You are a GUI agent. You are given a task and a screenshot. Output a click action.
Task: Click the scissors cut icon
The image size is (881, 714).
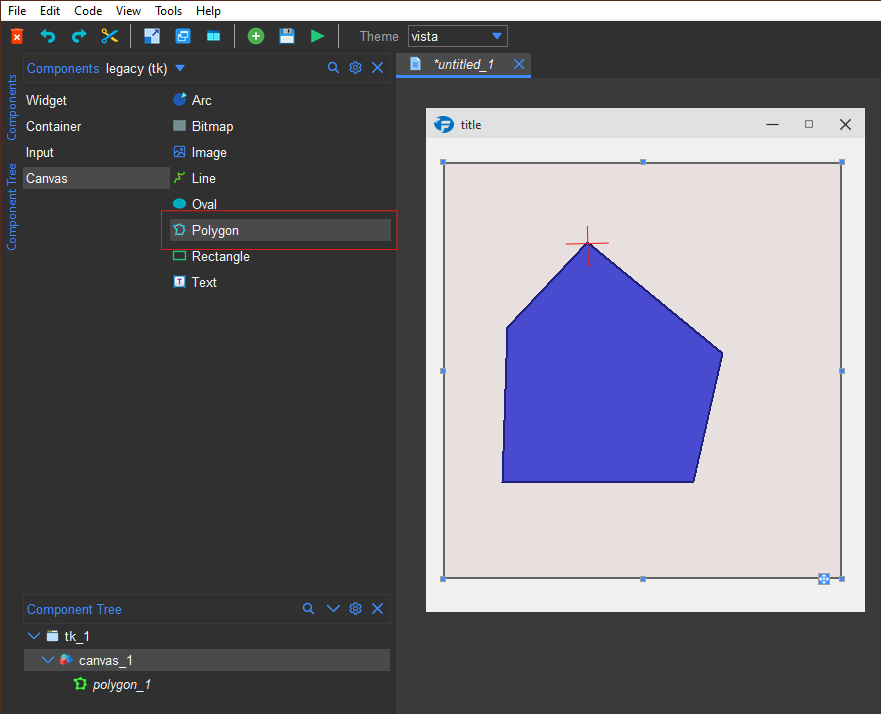pos(110,37)
